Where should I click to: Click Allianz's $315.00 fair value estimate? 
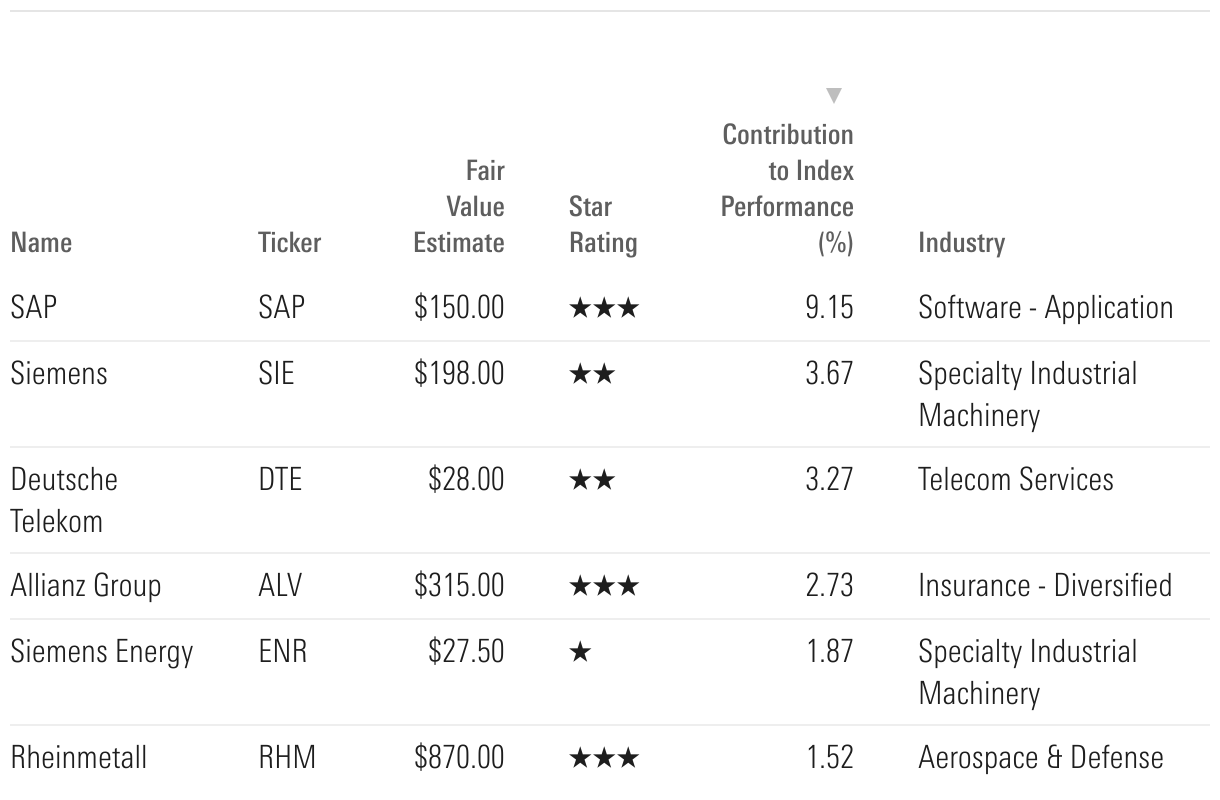(x=459, y=585)
